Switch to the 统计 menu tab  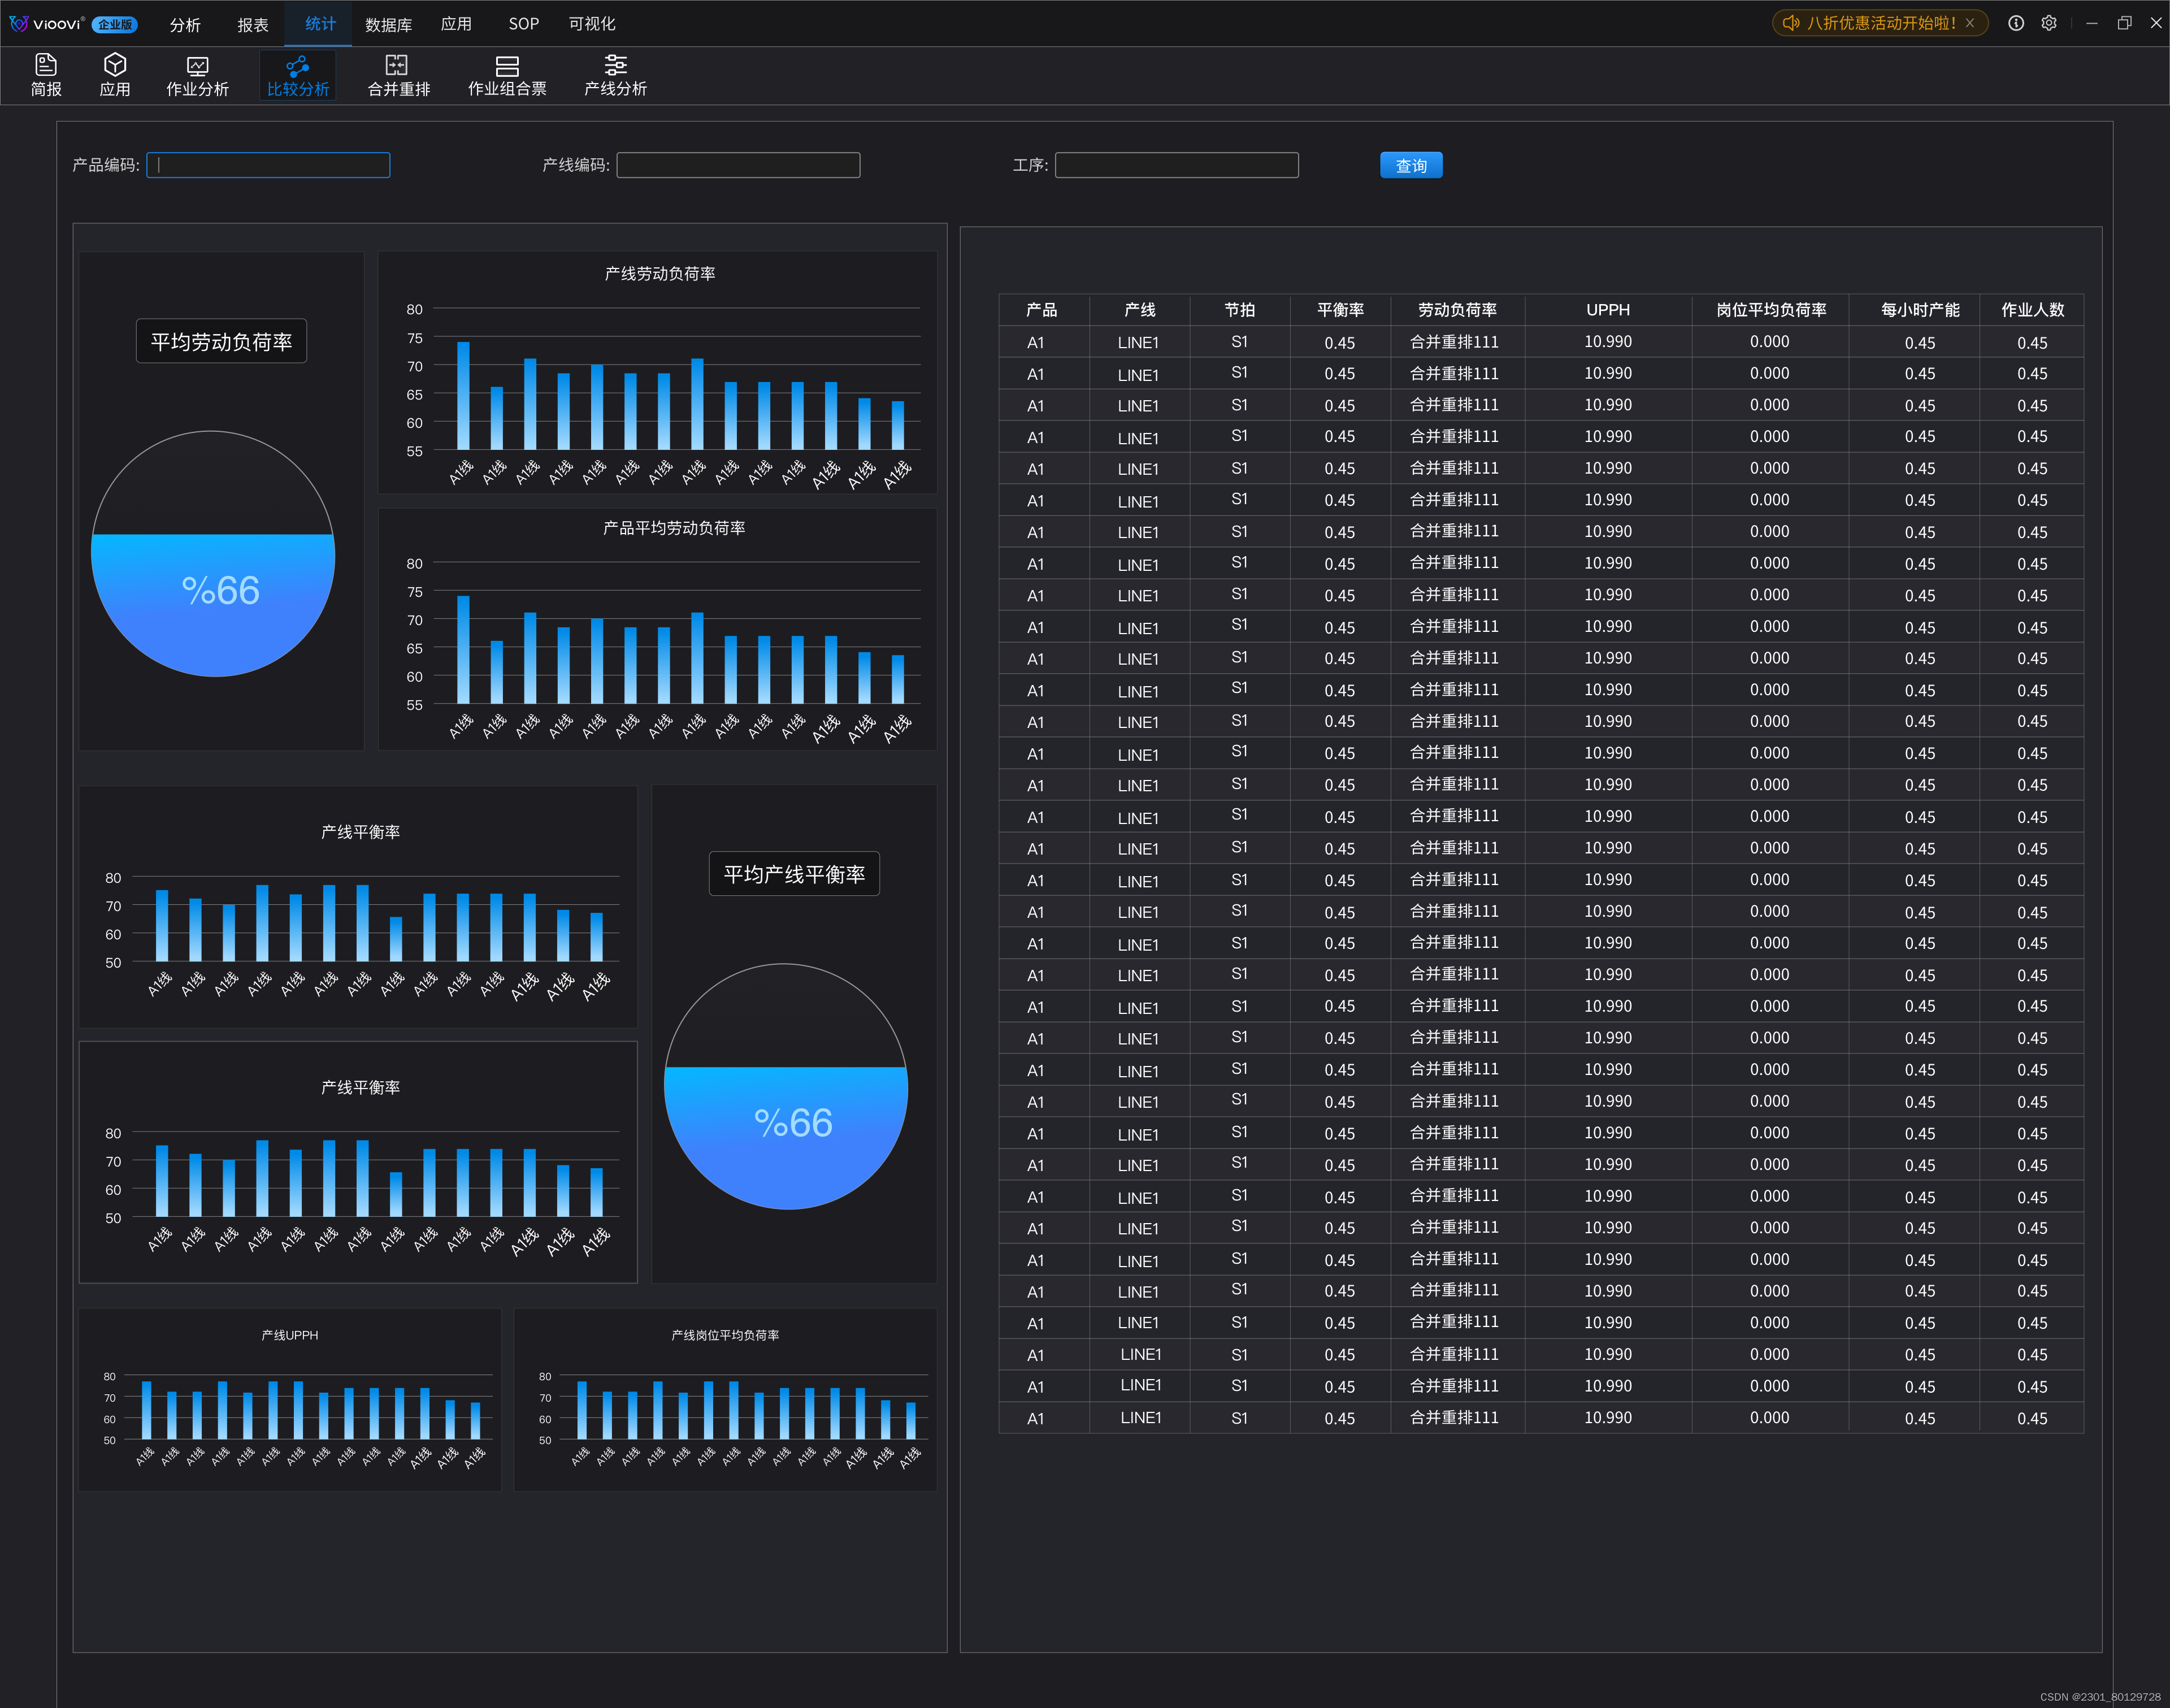click(320, 23)
